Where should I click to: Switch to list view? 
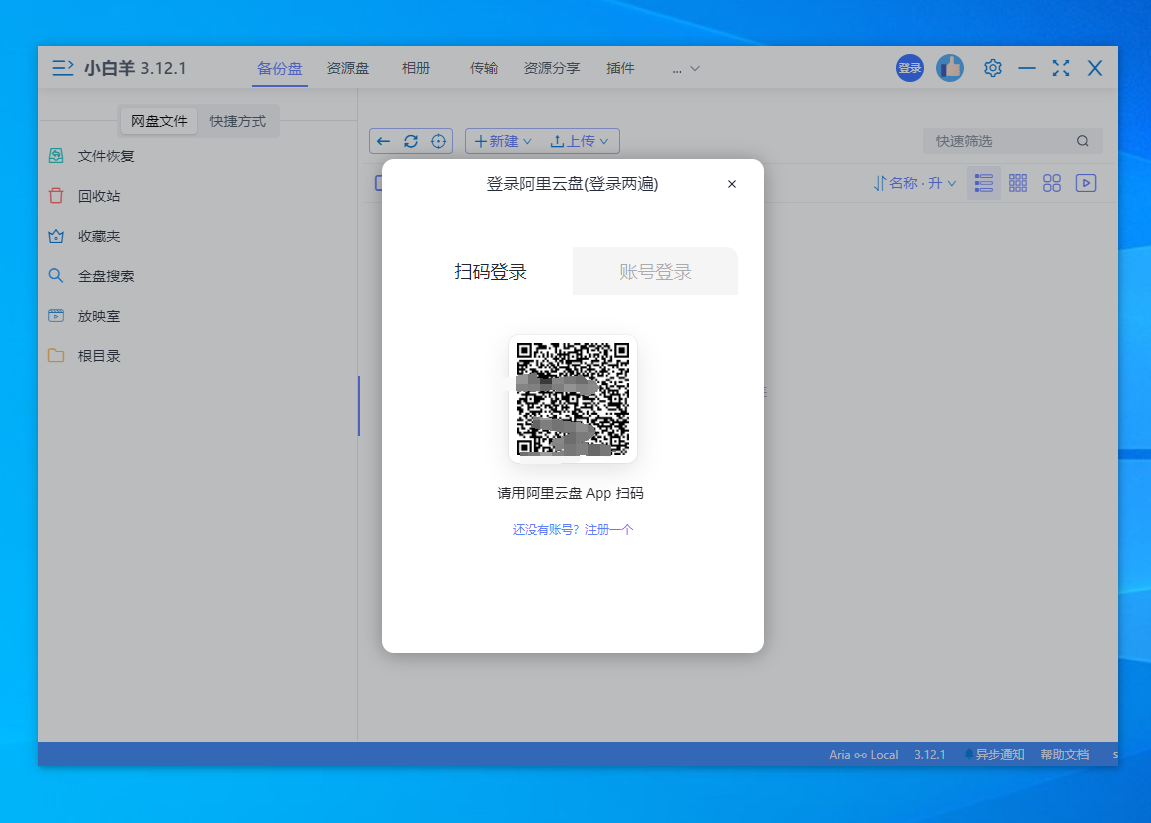tap(984, 183)
